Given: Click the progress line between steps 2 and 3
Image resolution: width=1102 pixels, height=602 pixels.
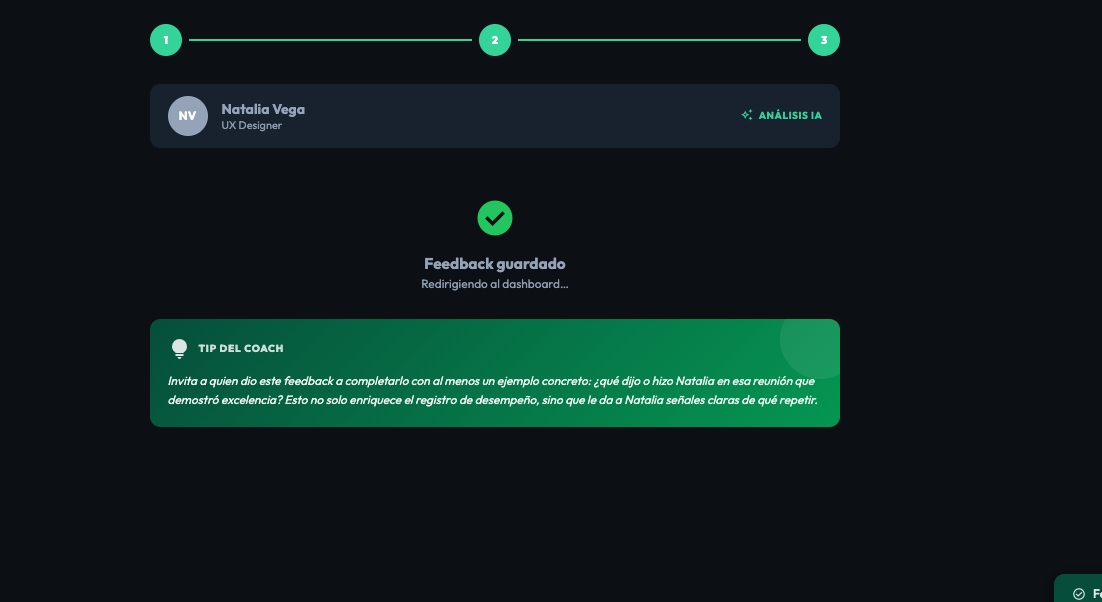Looking at the screenshot, I should click(659, 40).
